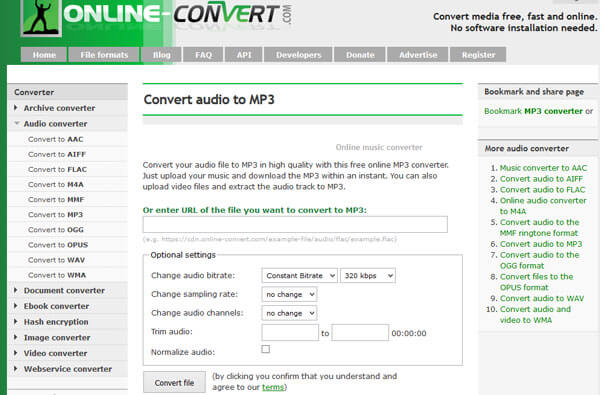Viewport: 600px width, 395px height.
Task: Select Convert to MP3 in sidebar
Action: pyautogui.click(x=55, y=215)
